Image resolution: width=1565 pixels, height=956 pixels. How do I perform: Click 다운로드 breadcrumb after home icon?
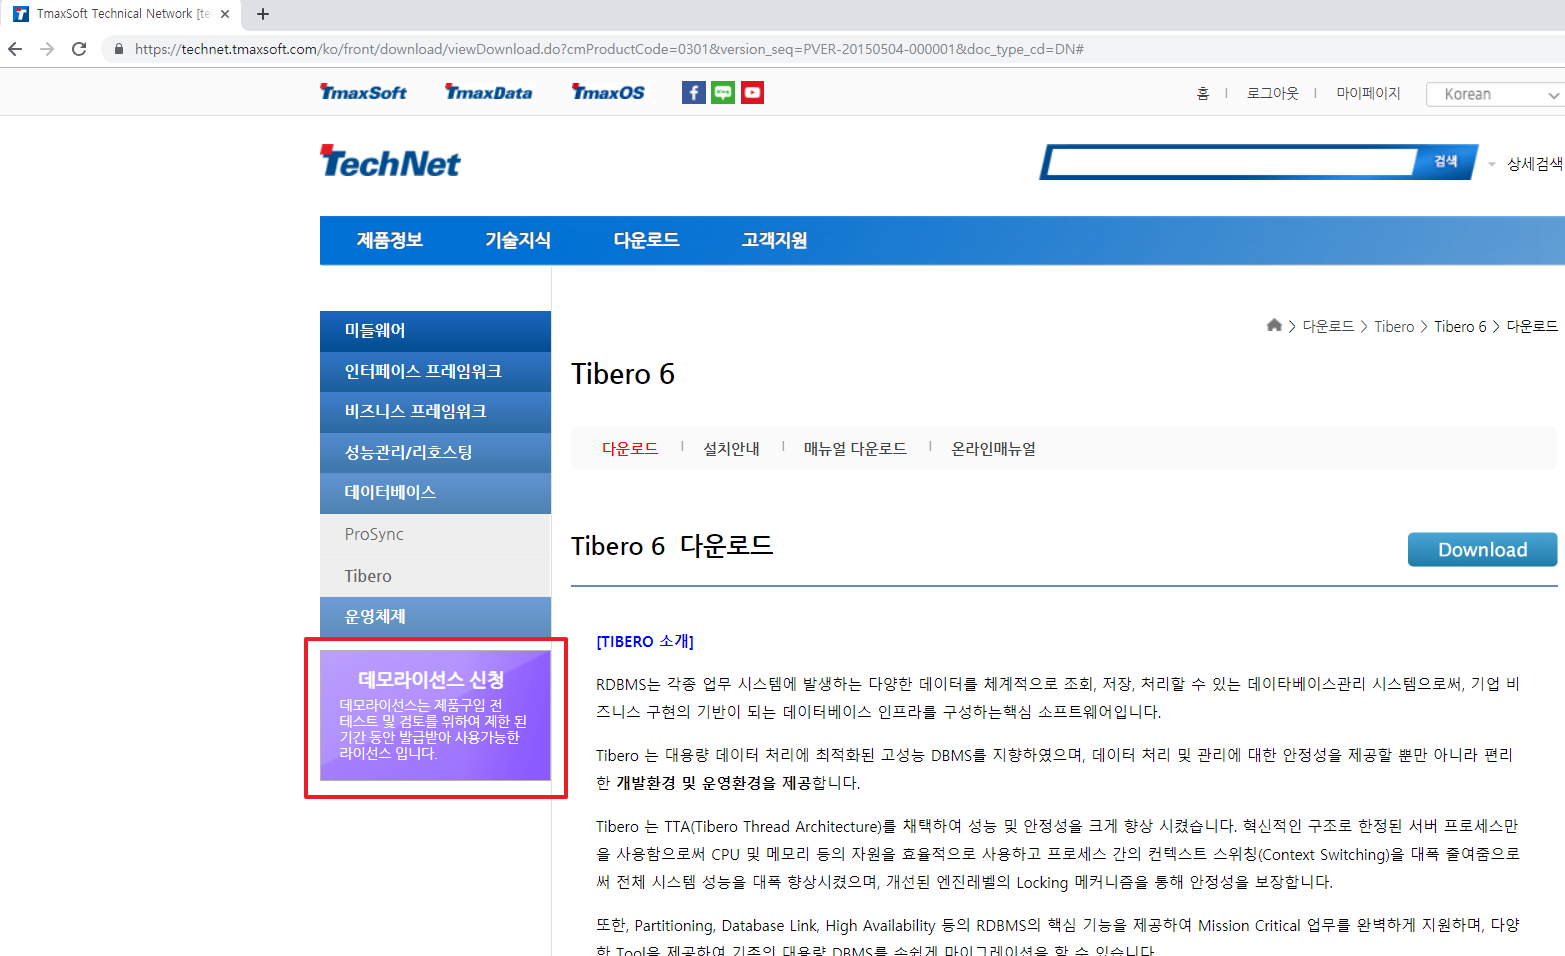(x=1328, y=327)
